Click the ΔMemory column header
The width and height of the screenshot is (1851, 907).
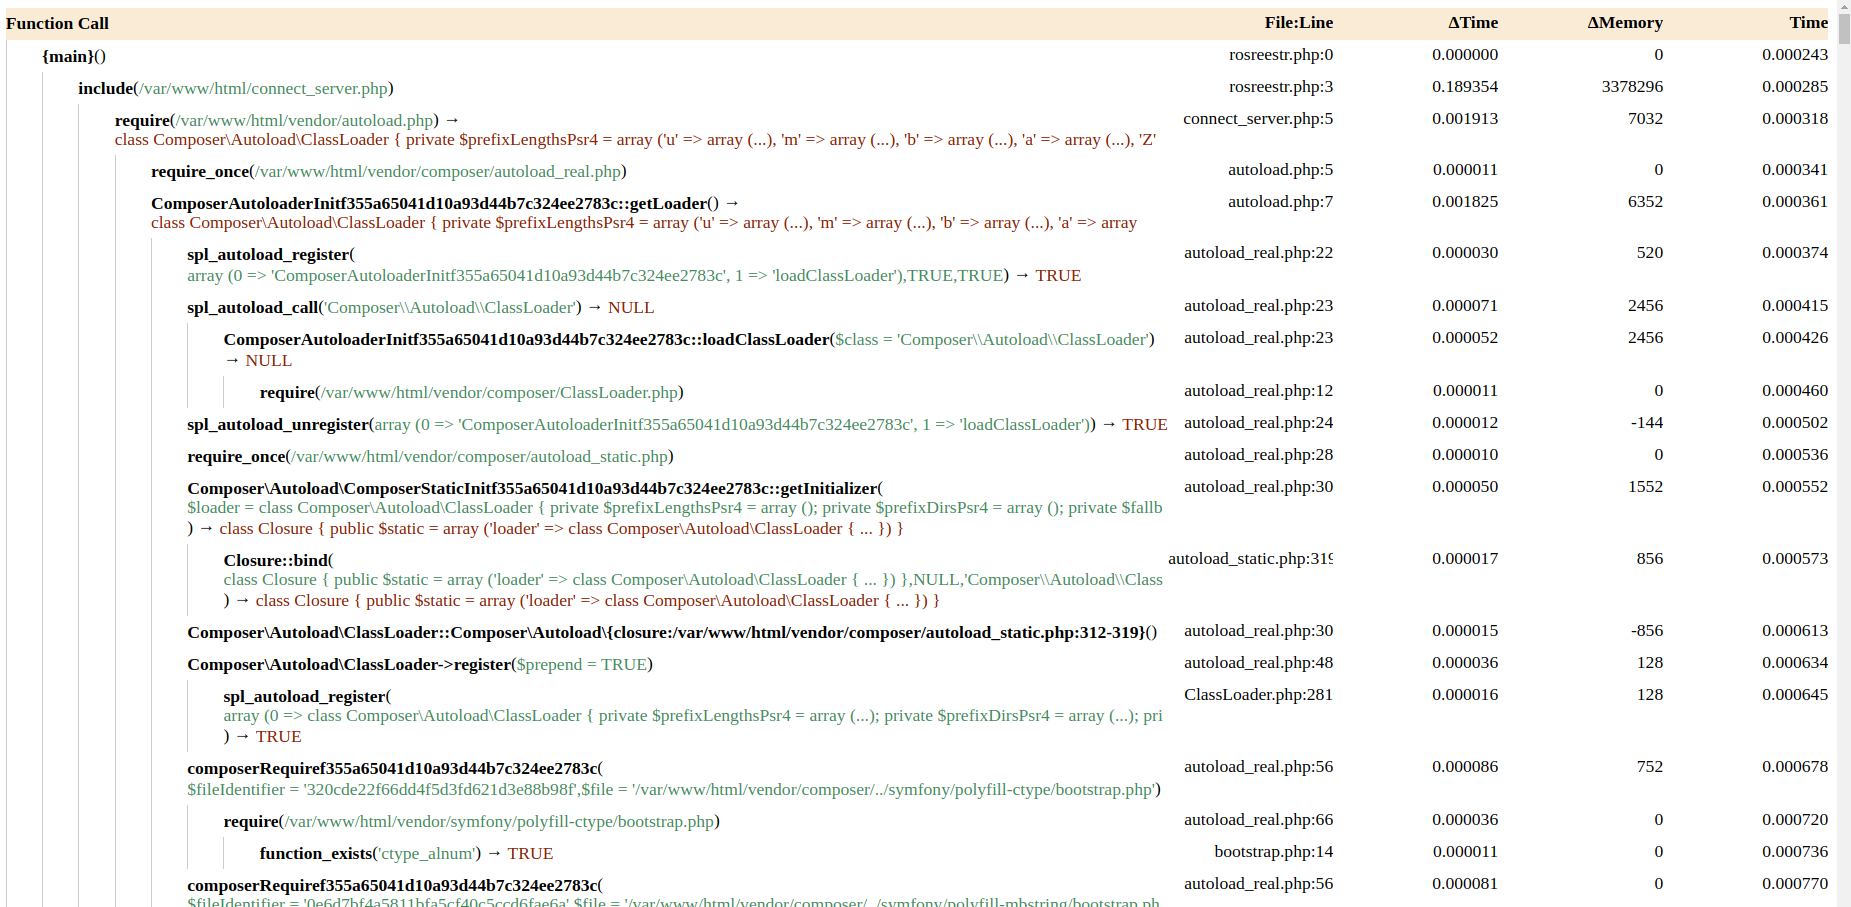(1624, 23)
